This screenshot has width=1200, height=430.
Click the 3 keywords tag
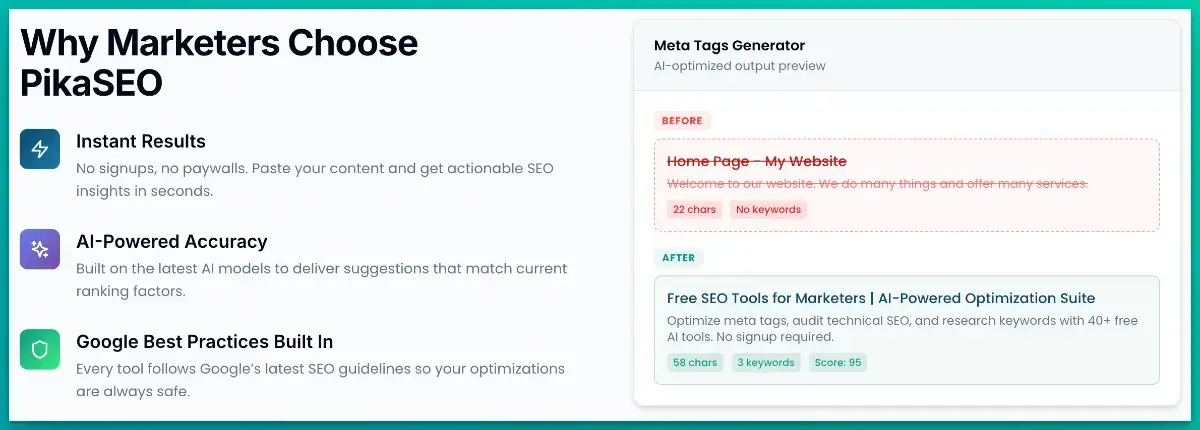pos(767,362)
